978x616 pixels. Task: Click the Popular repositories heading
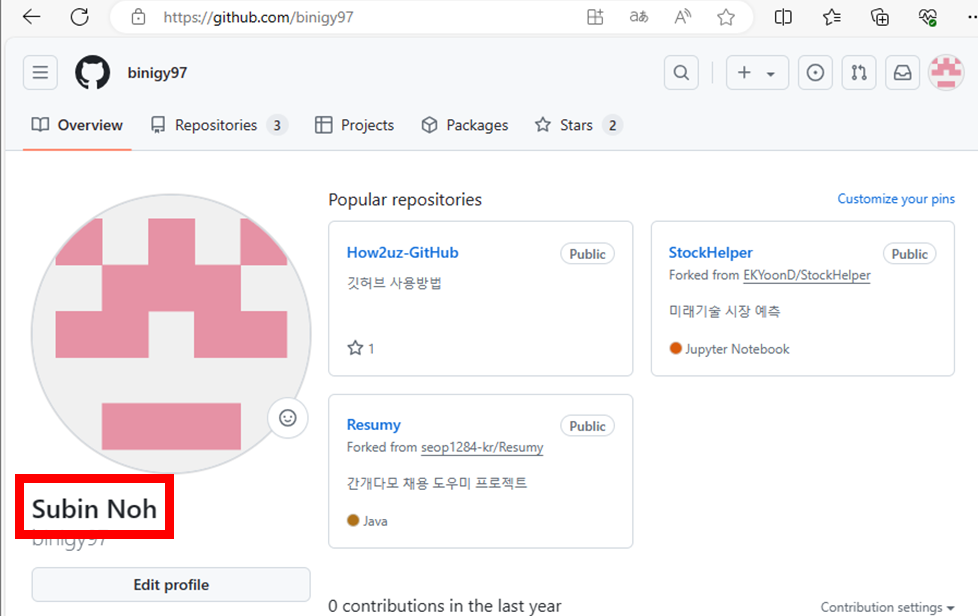pos(405,200)
